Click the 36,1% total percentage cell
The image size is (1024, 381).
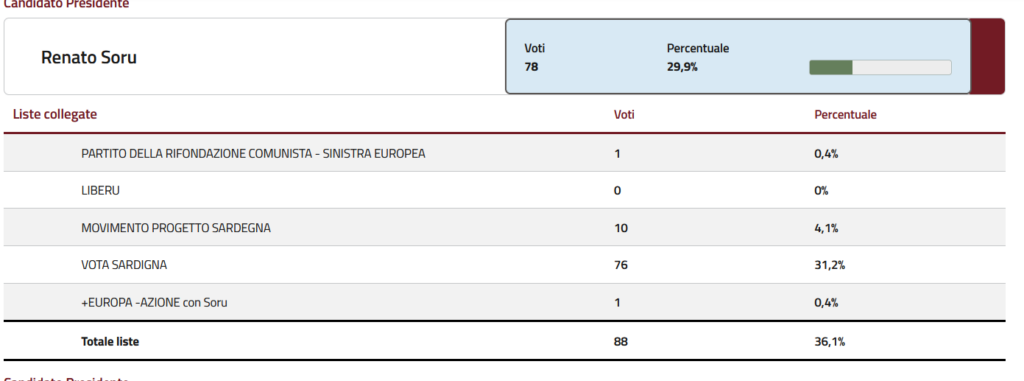(x=829, y=341)
